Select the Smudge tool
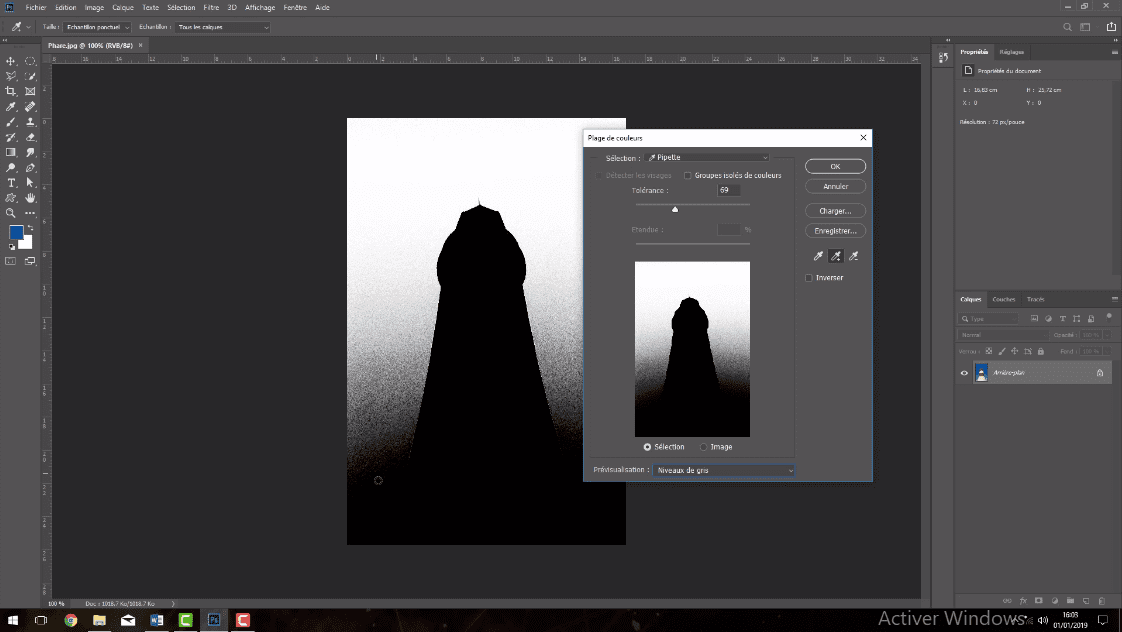Image resolution: width=1122 pixels, height=632 pixels. pyautogui.click(x=30, y=152)
